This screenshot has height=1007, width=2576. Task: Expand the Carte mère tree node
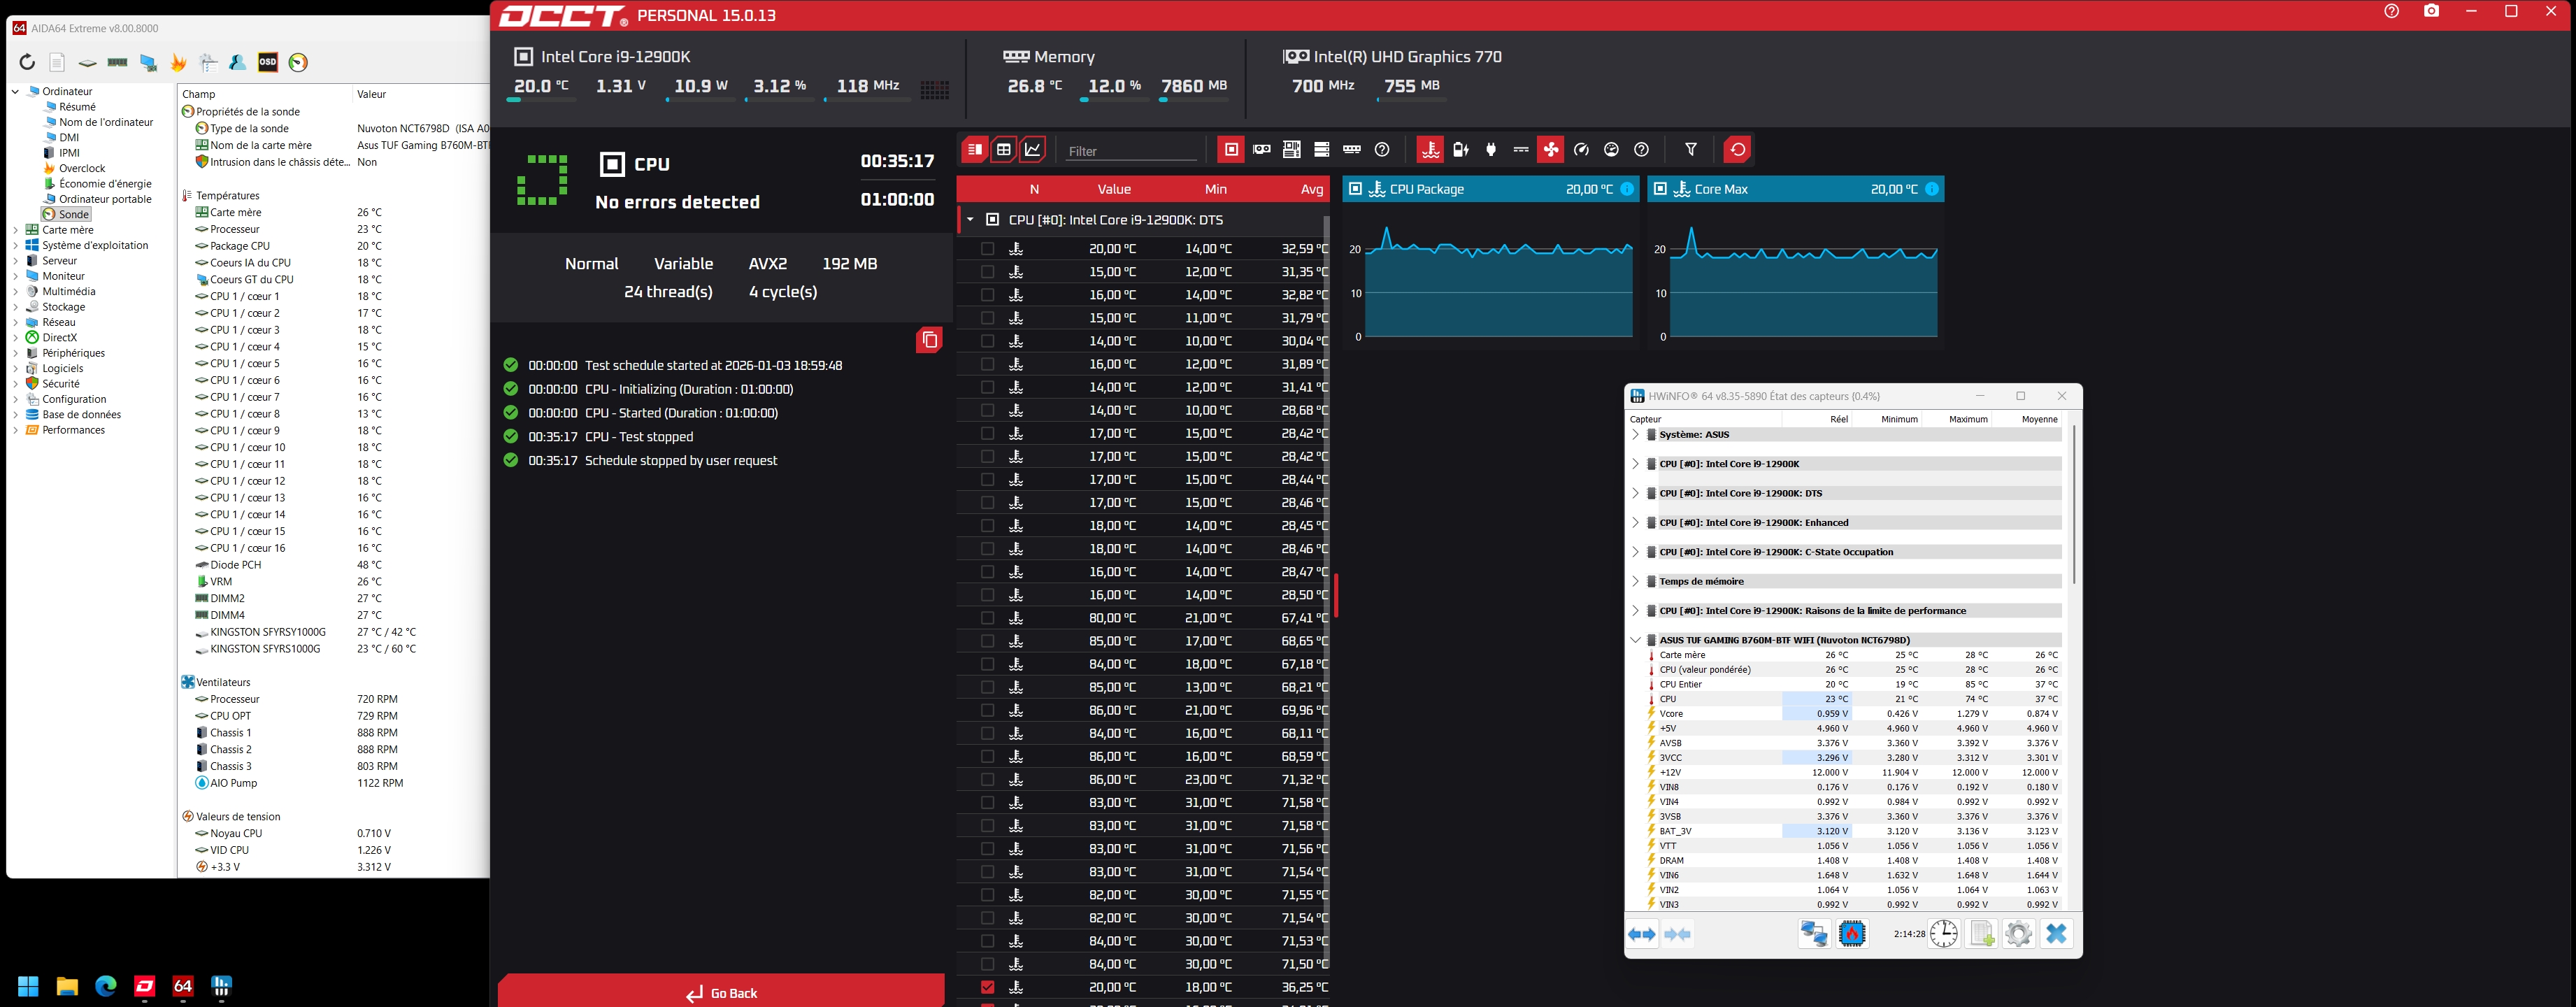pyautogui.click(x=15, y=230)
